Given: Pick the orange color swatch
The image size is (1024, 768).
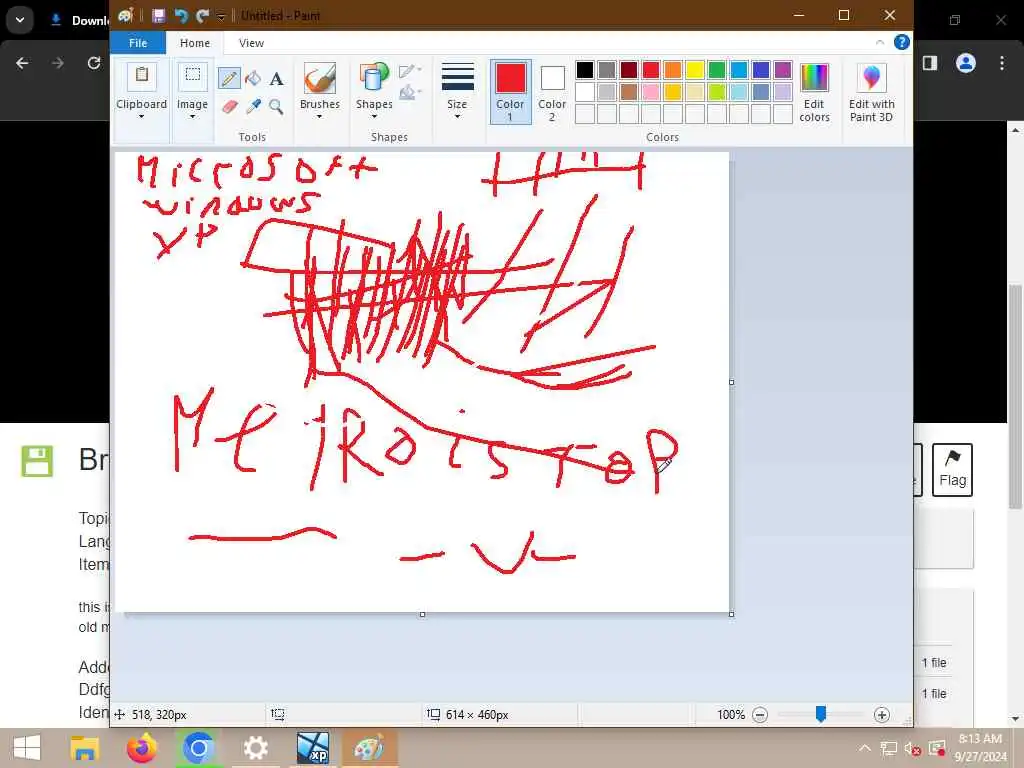Looking at the screenshot, I should click(x=673, y=70).
